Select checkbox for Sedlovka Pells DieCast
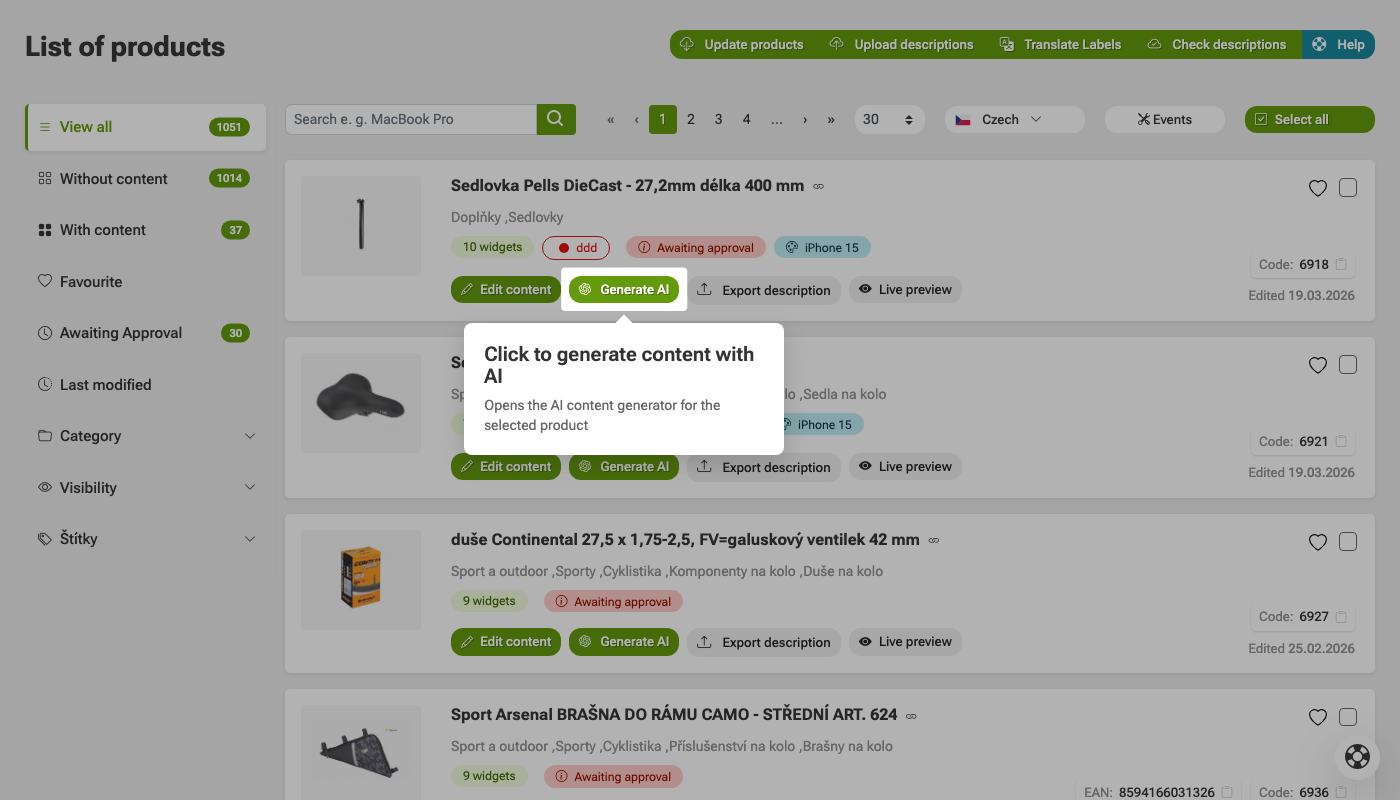Image resolution: width=1400 pixels, height=800 pixels. [1348, 187]
